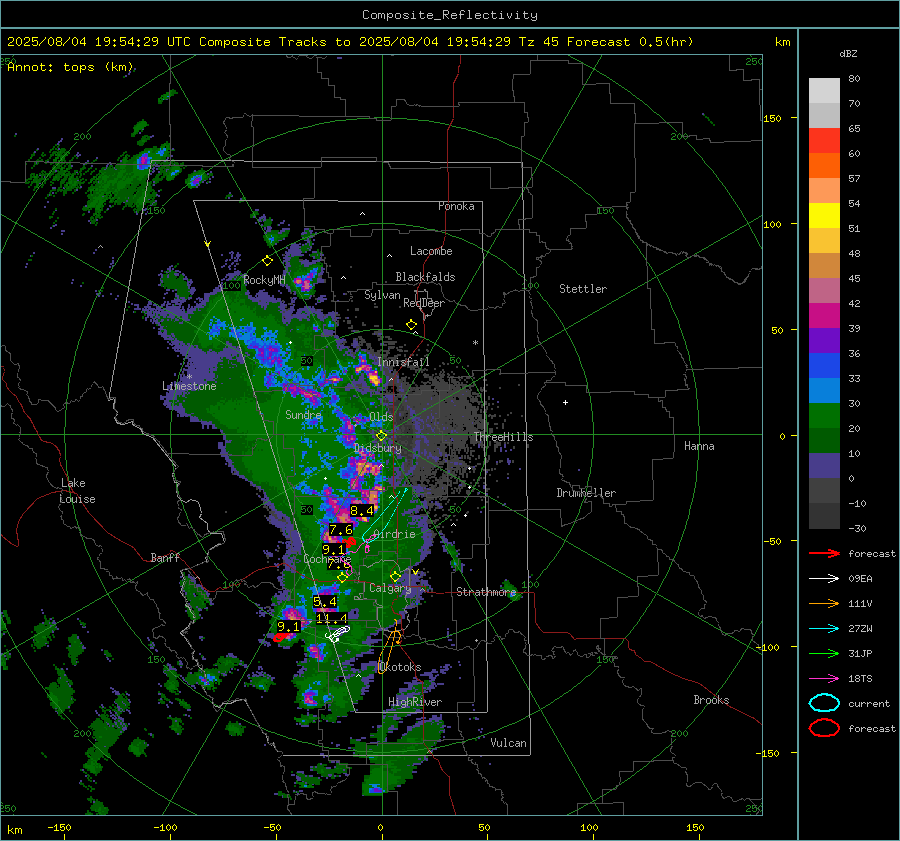Click the red forecast arrow in legend
The image size is (900, 841).
coord(824,553)
